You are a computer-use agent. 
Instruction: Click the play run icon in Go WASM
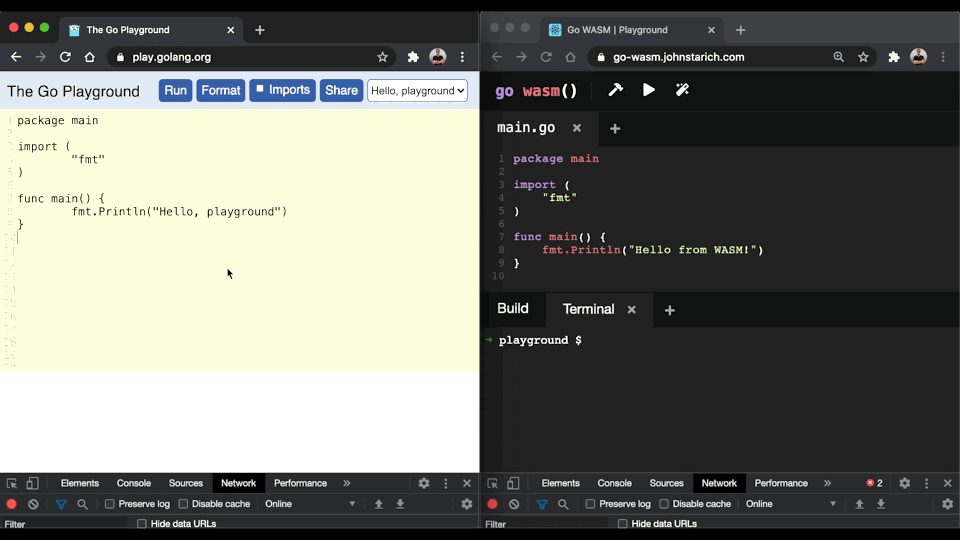tap(648, 90)
